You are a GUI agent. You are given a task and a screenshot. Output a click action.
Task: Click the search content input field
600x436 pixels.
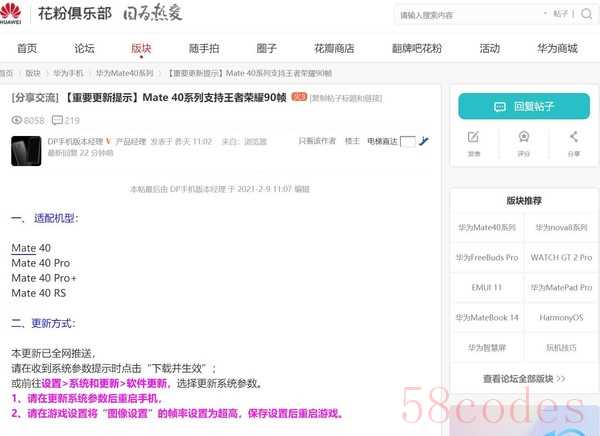pyautogui.click(x=469, y=15)
